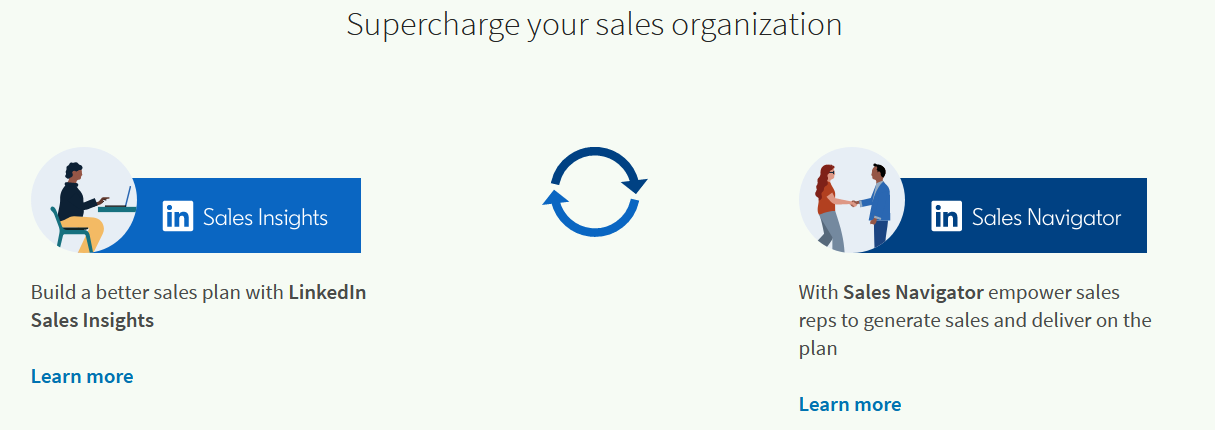This screenshot has width=1215, height=430.
Task: Click bold "Sales Navigator" in the description
Action: 915,293
